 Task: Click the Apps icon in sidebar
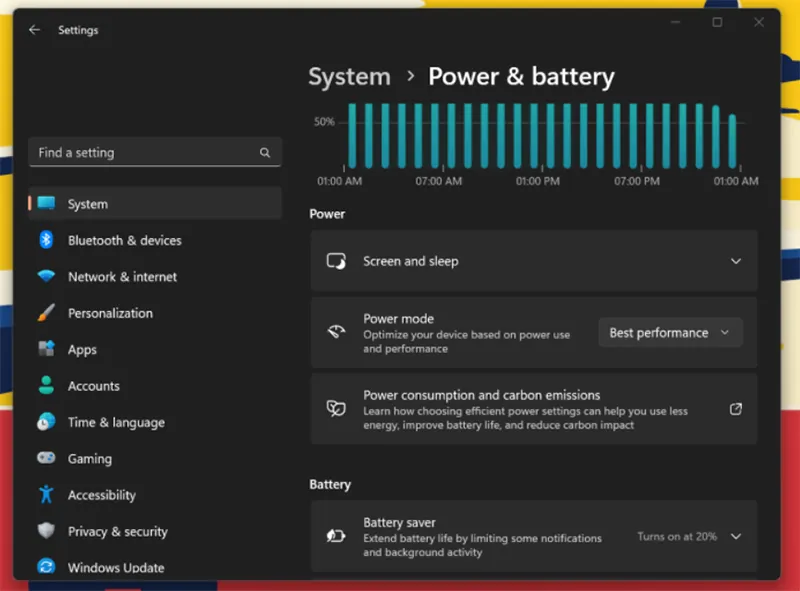pyautogui.click(x=46, y=349)
